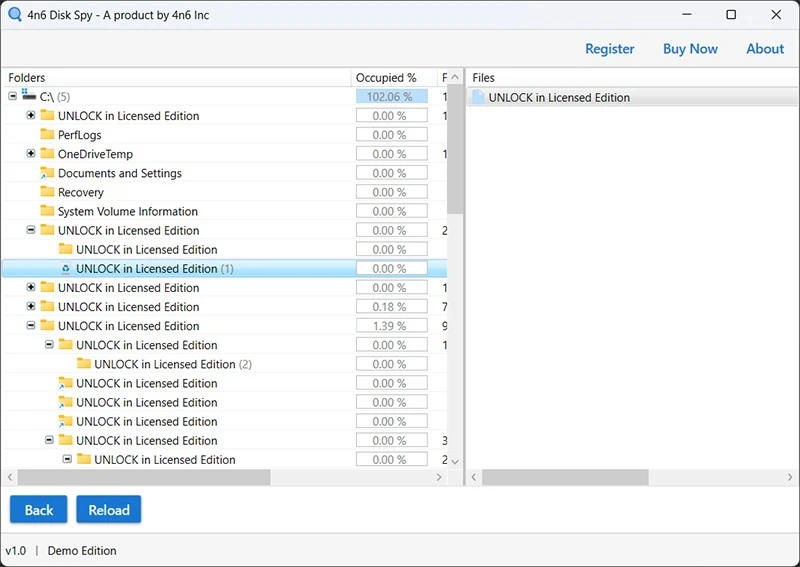Click the Recovery folder icon
The height and width of the screenshot is (567, 800).
(47, 191)
